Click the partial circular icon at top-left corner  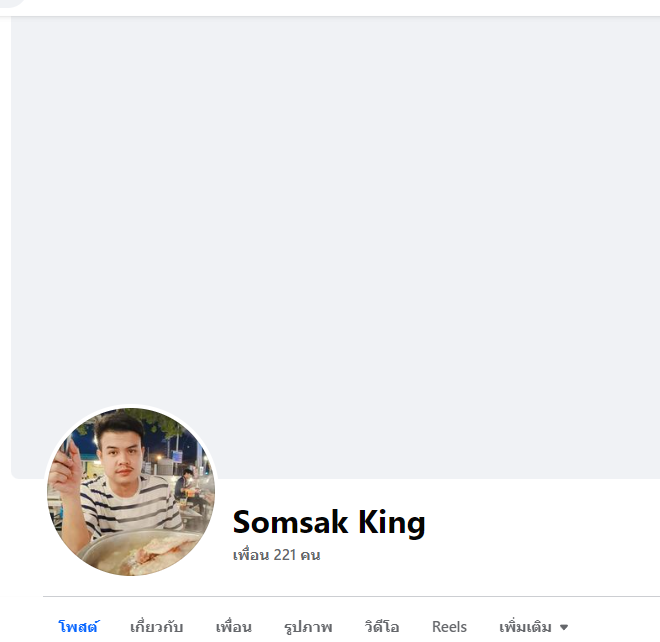12,3
